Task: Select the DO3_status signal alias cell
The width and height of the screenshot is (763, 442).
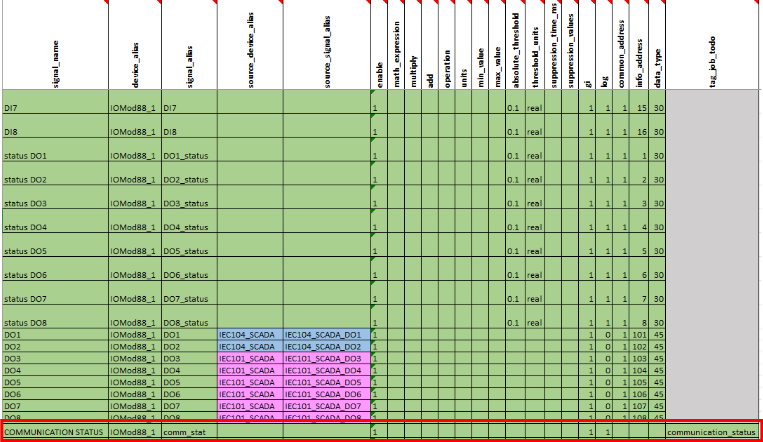Action: click(189, 197)
